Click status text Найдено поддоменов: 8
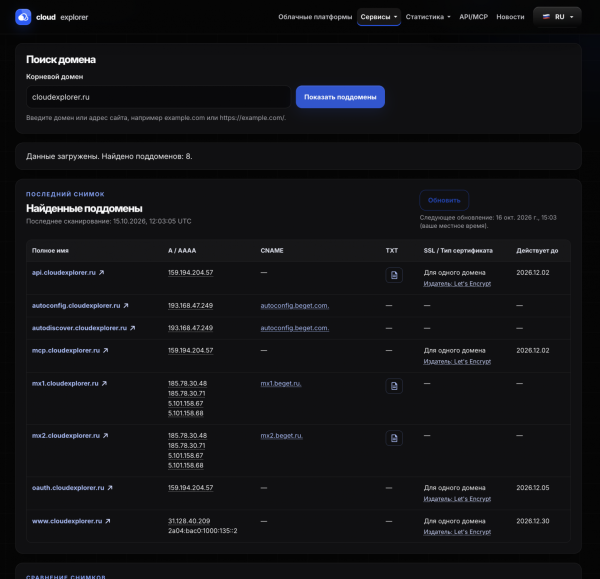 (147, 156)
